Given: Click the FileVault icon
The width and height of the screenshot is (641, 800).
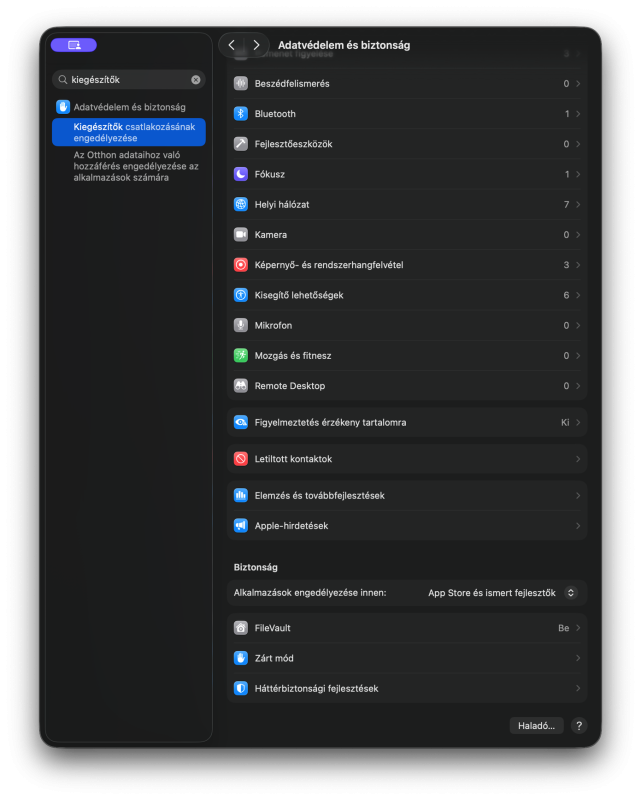Looking at the screenshot, I should pyautogui.click(x=241, y=628).
